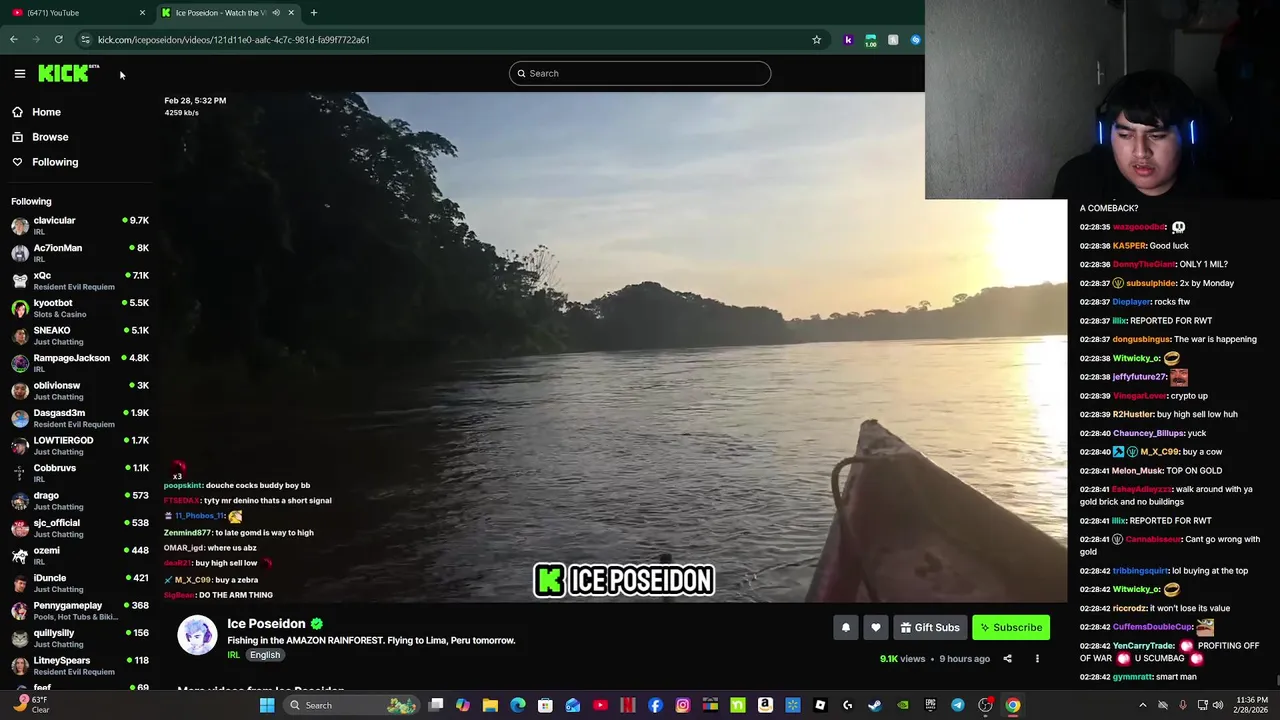The height and width of the screenshot is (720, 1280).
Task: Open Ice Poseidon's channel avatar
Action: pyautogui.click(x=197, y=636)
